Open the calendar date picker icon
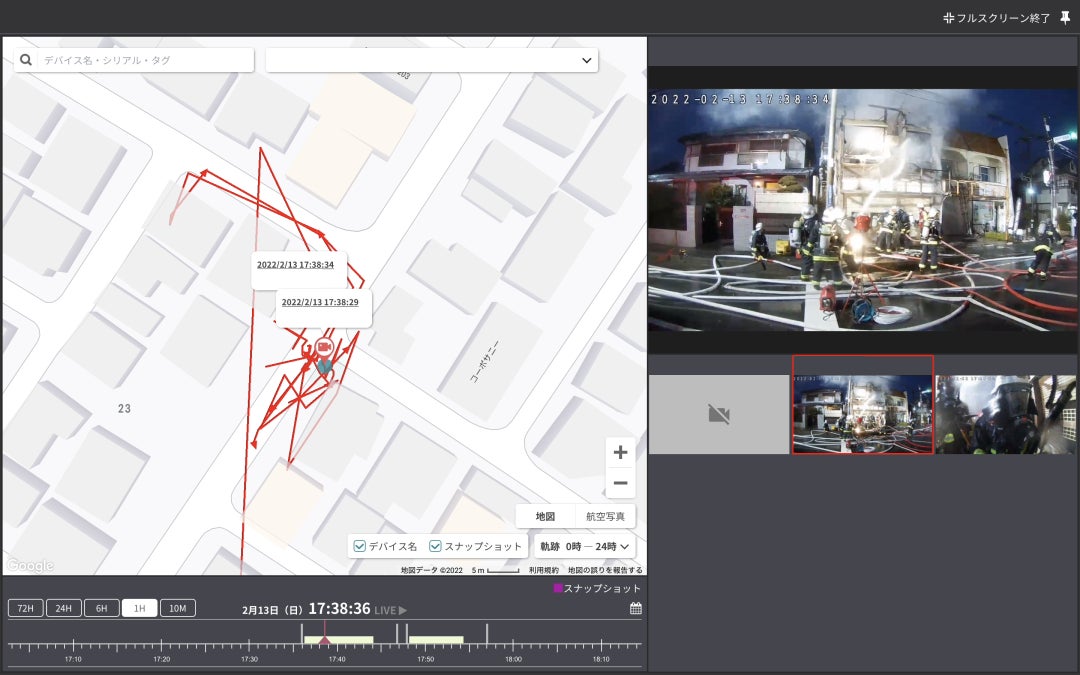Screen dimensions: 1080x675 [x=635, y=608]
